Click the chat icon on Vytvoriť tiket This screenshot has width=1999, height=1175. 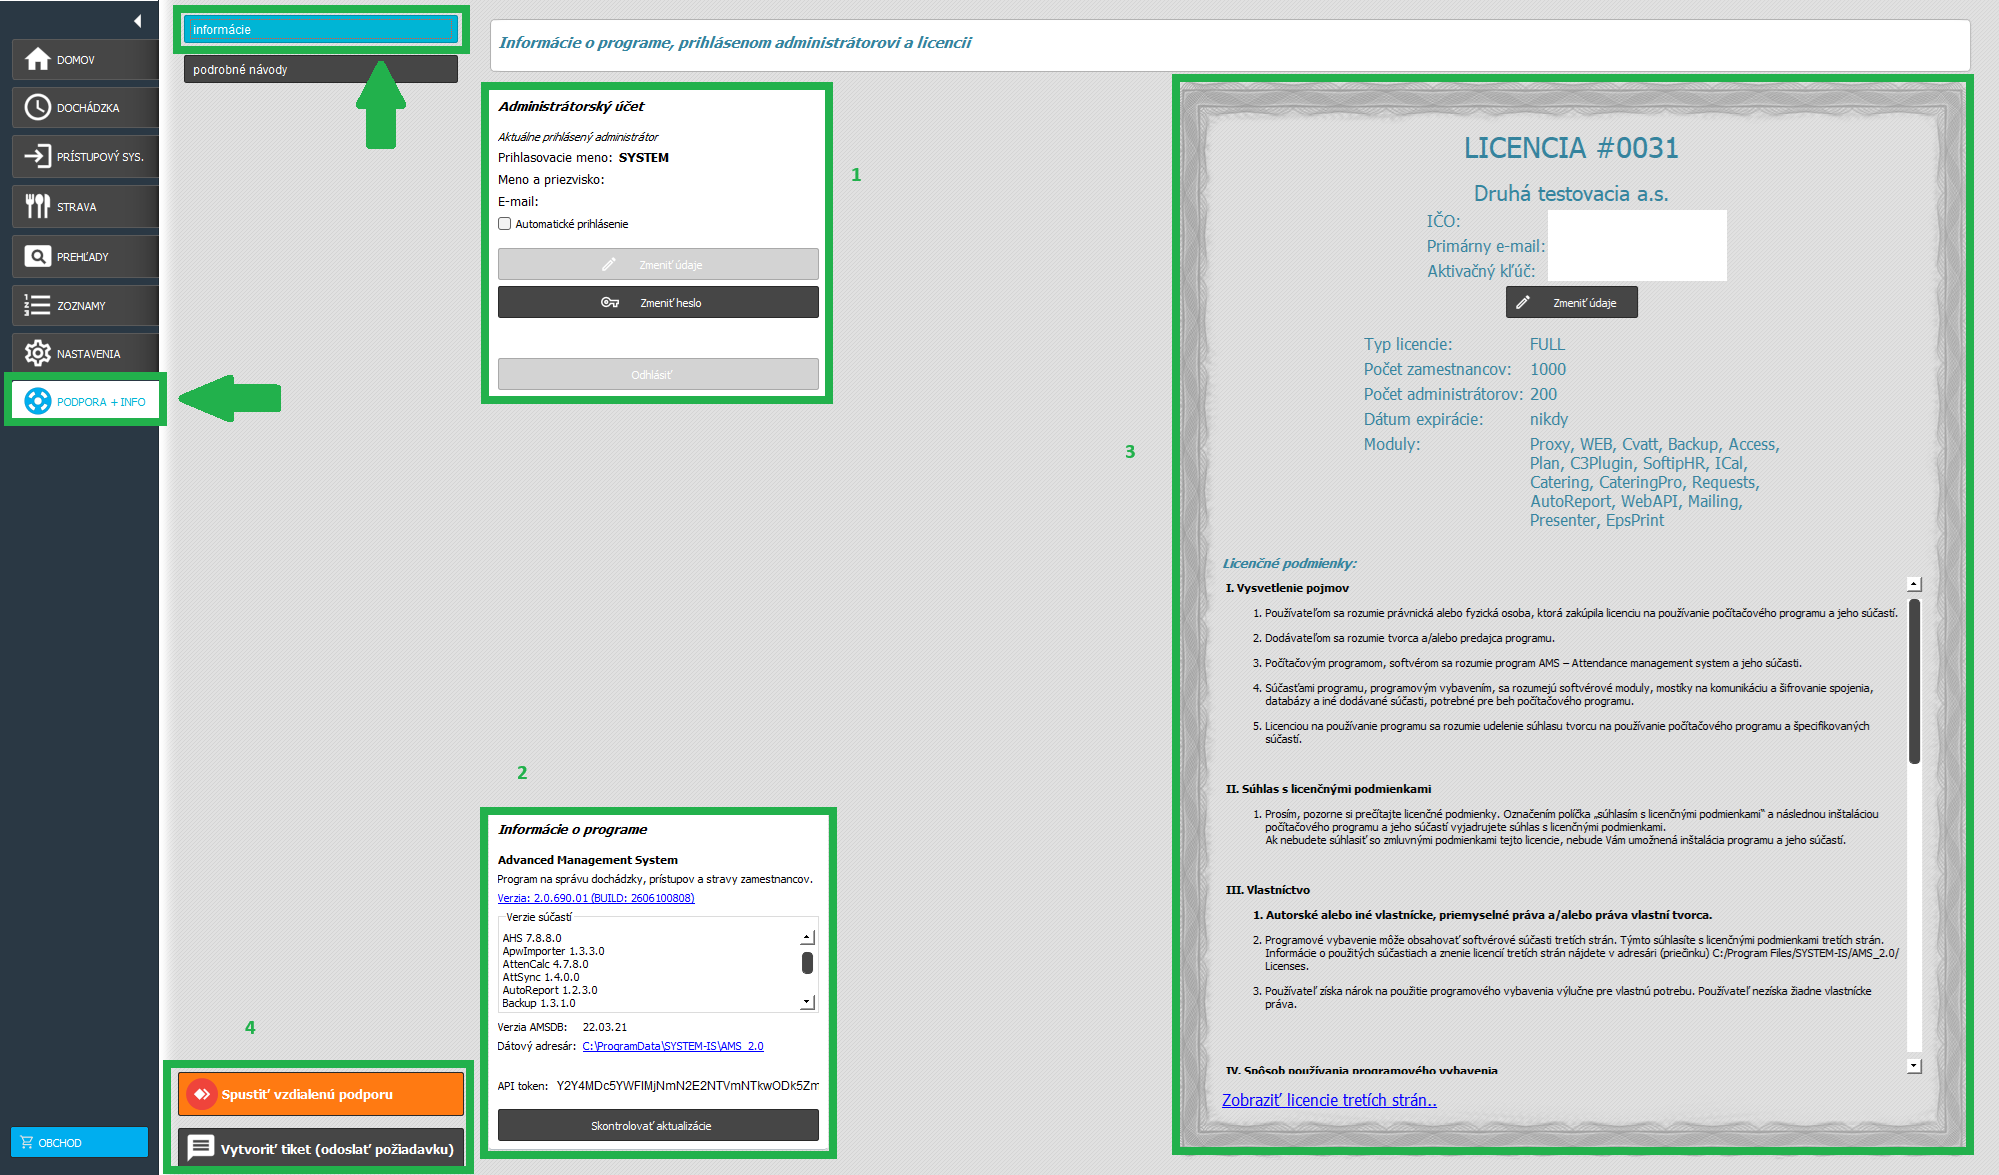pos(201,1148)
